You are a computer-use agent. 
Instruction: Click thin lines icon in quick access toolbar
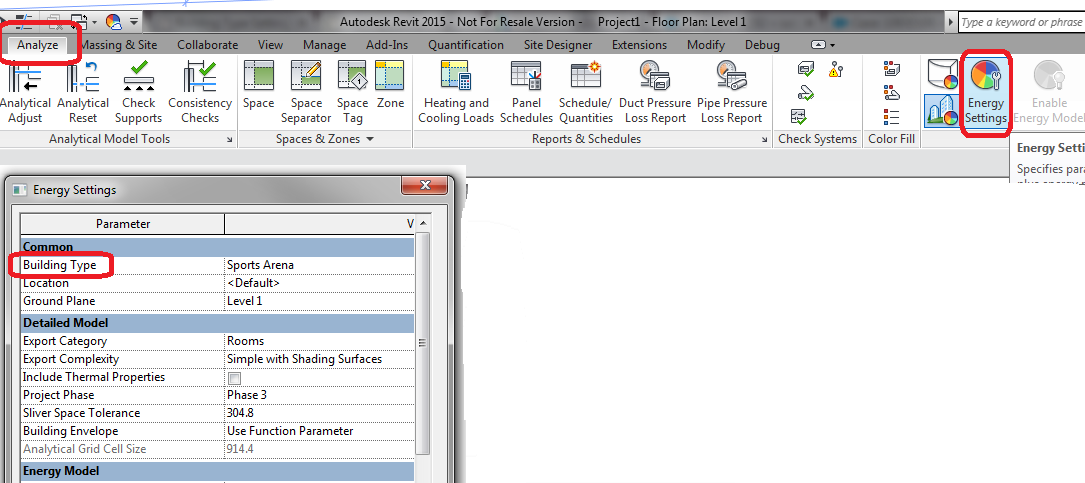(26, 21)
